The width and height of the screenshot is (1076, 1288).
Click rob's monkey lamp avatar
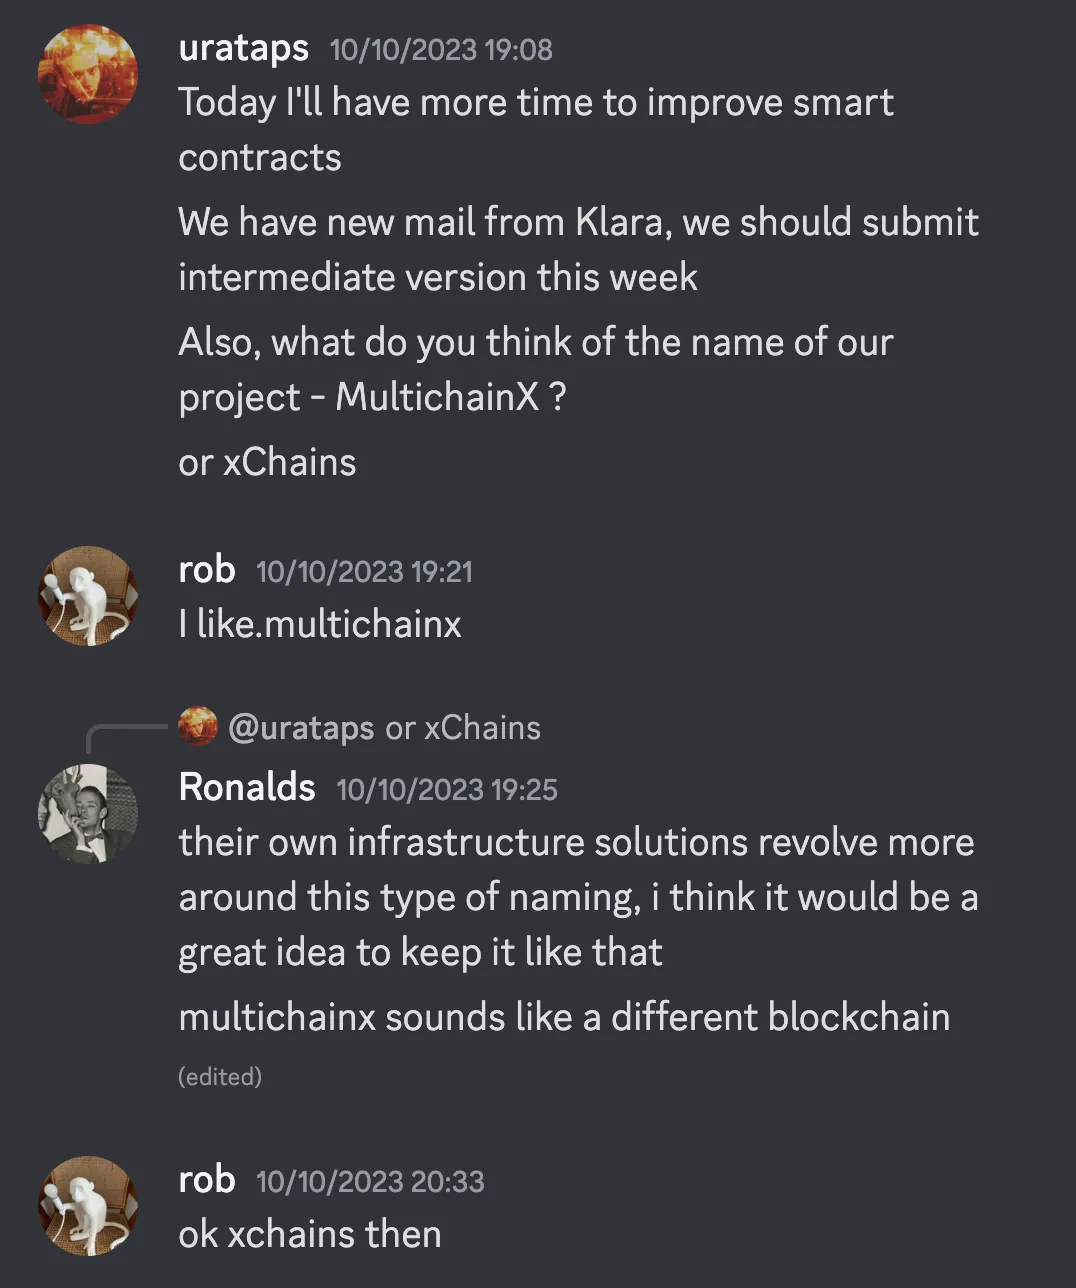click(x=88, y=597)
